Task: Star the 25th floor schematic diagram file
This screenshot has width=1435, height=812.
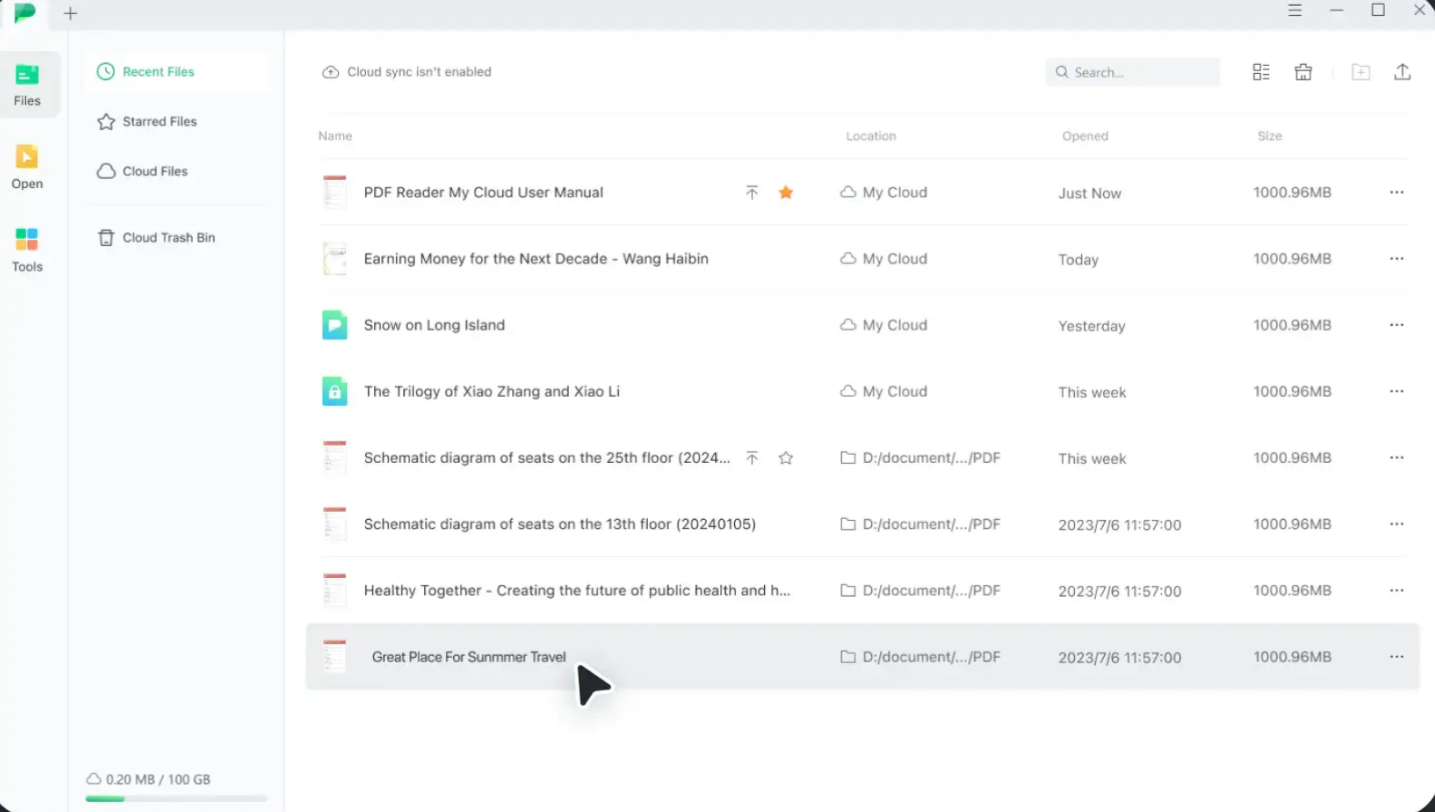Action: tap(786, 458)
